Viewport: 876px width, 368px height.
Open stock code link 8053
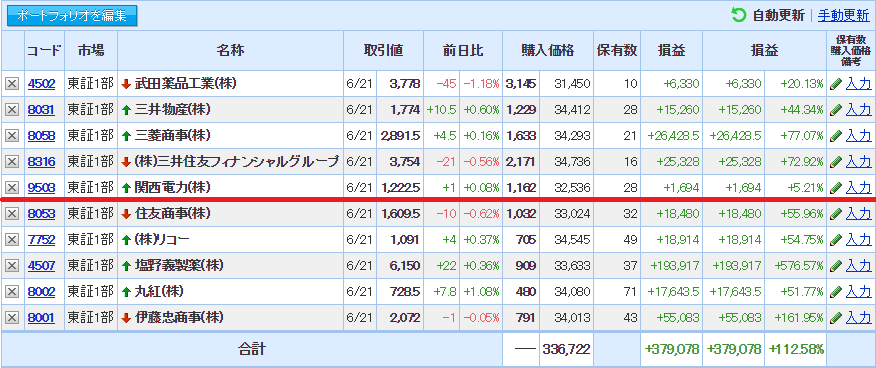pos(41,213)
